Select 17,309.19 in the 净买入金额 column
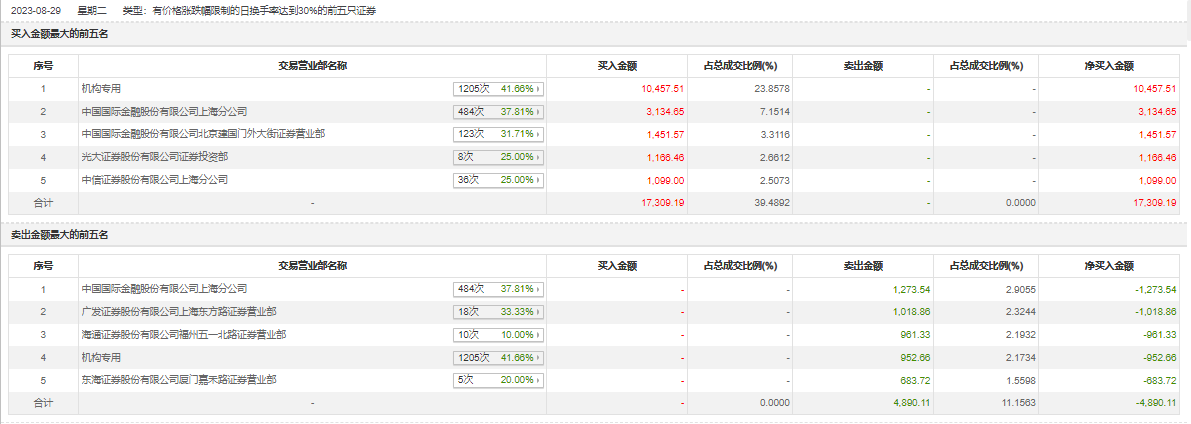 click(1154, 203)
